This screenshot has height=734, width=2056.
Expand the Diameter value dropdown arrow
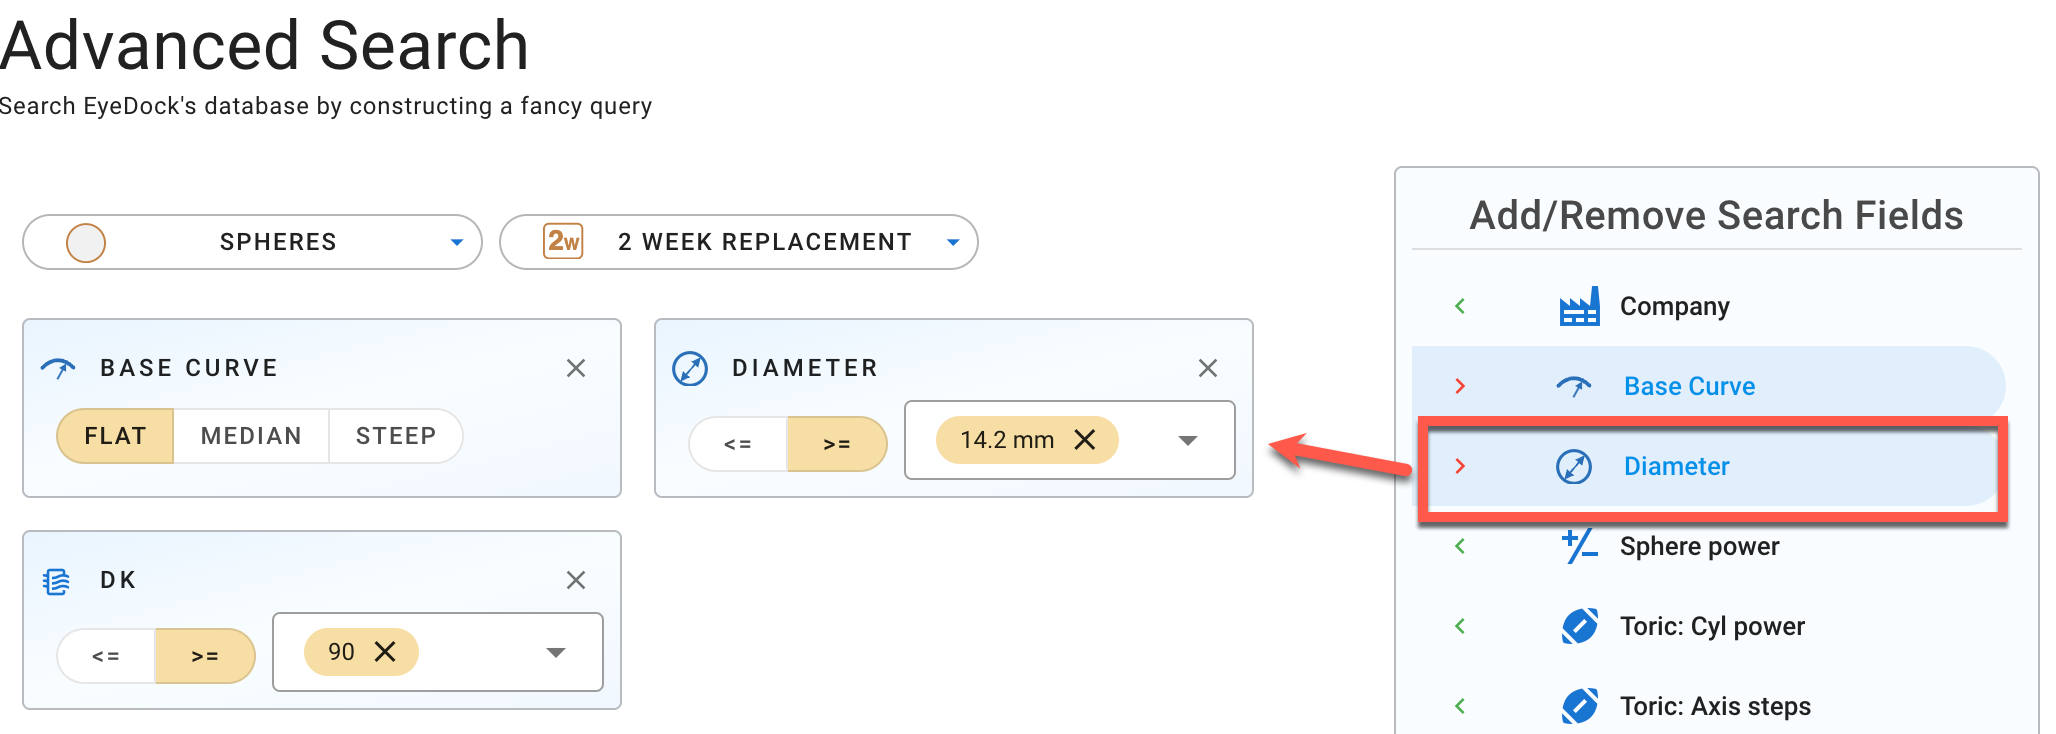click(x=1188, y=441)
